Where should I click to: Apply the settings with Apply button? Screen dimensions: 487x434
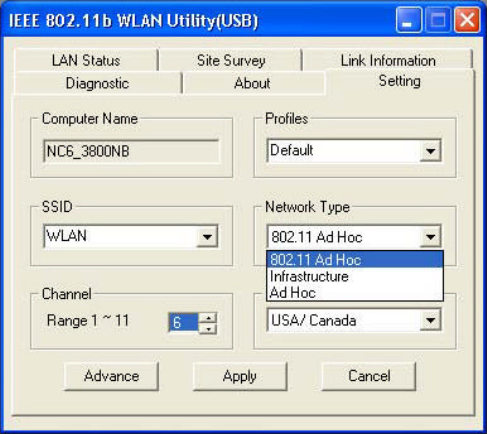click(x=240, y=376)
